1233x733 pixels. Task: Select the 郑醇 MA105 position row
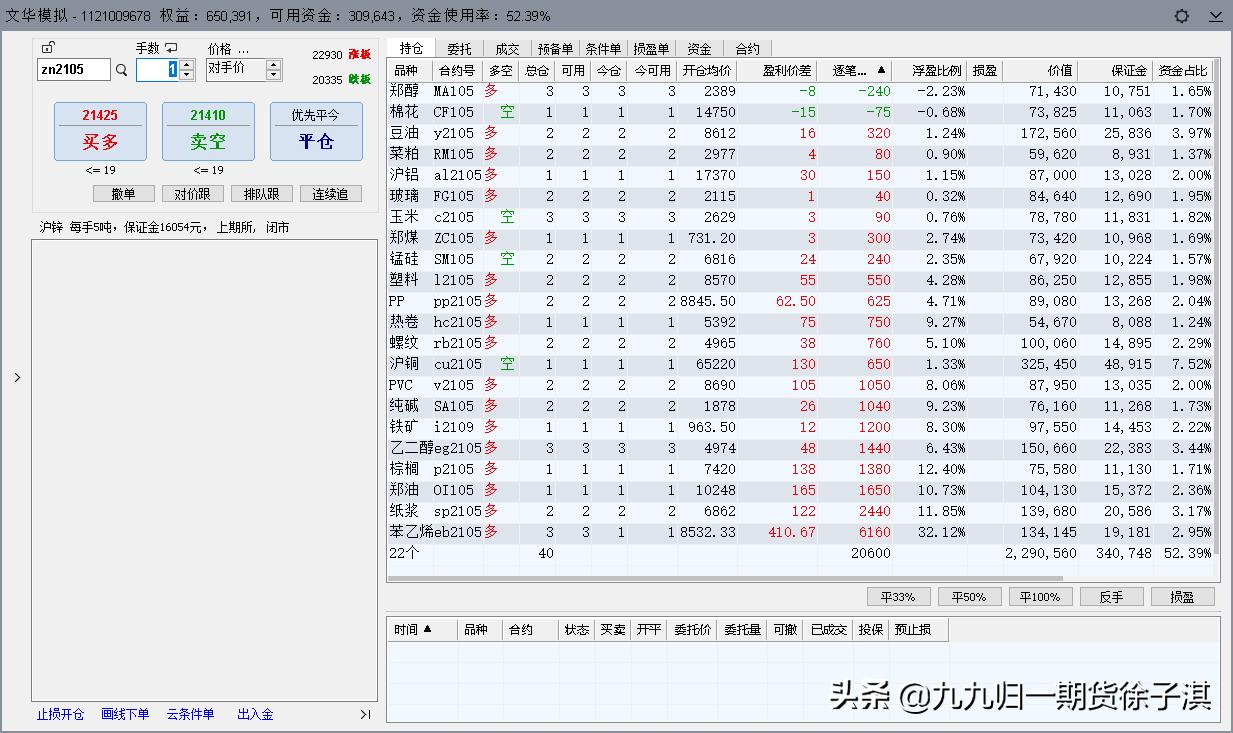pyautogui.click(x=800, y=91)
